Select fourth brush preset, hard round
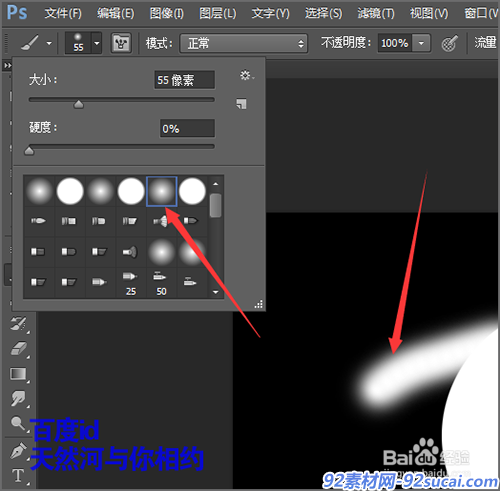Screen dimensions: 500x491 [131, 191]
